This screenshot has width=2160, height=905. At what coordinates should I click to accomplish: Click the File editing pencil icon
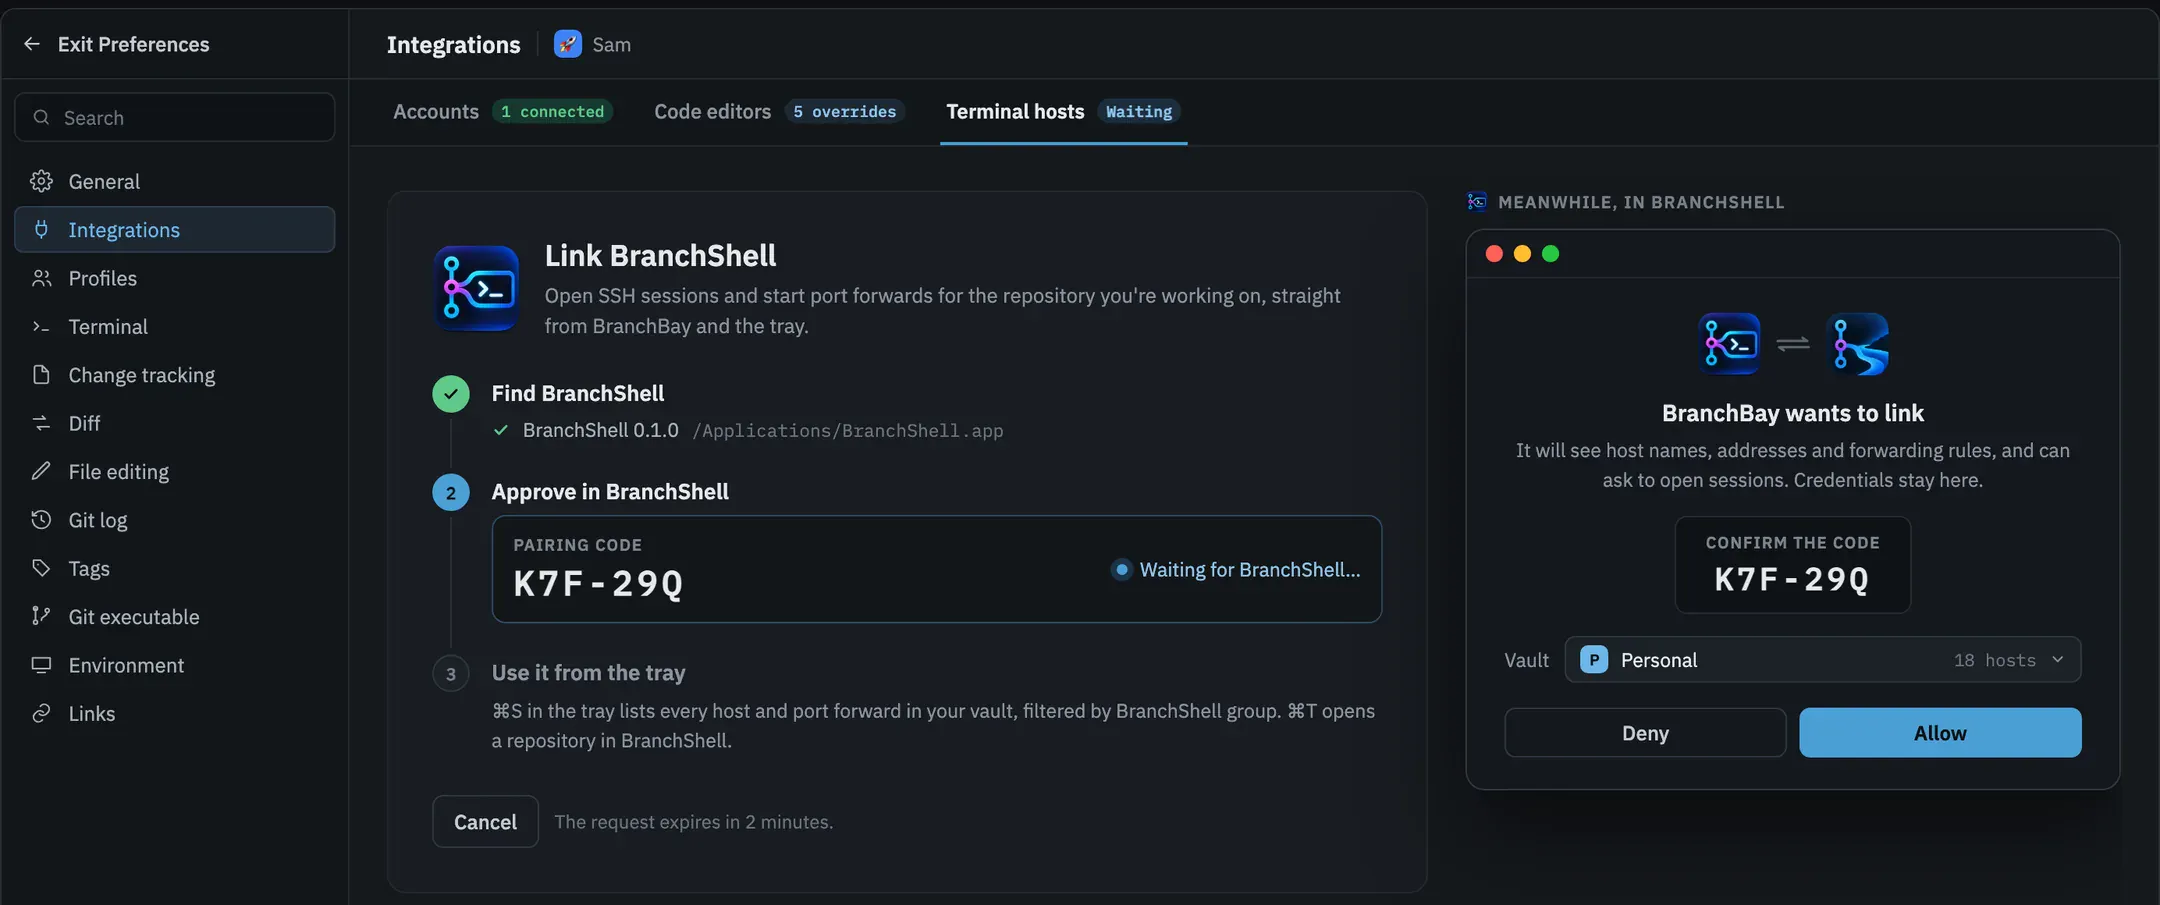41,471
